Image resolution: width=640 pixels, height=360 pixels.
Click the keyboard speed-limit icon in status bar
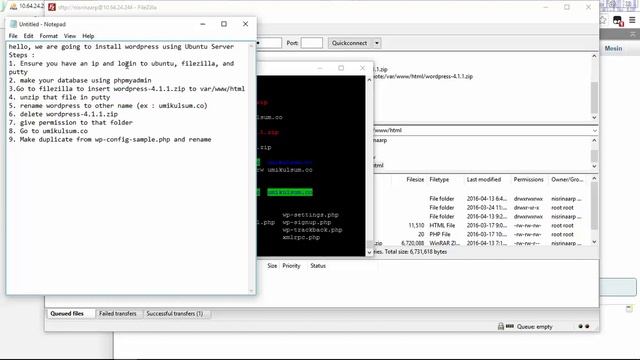pos(510,326)
